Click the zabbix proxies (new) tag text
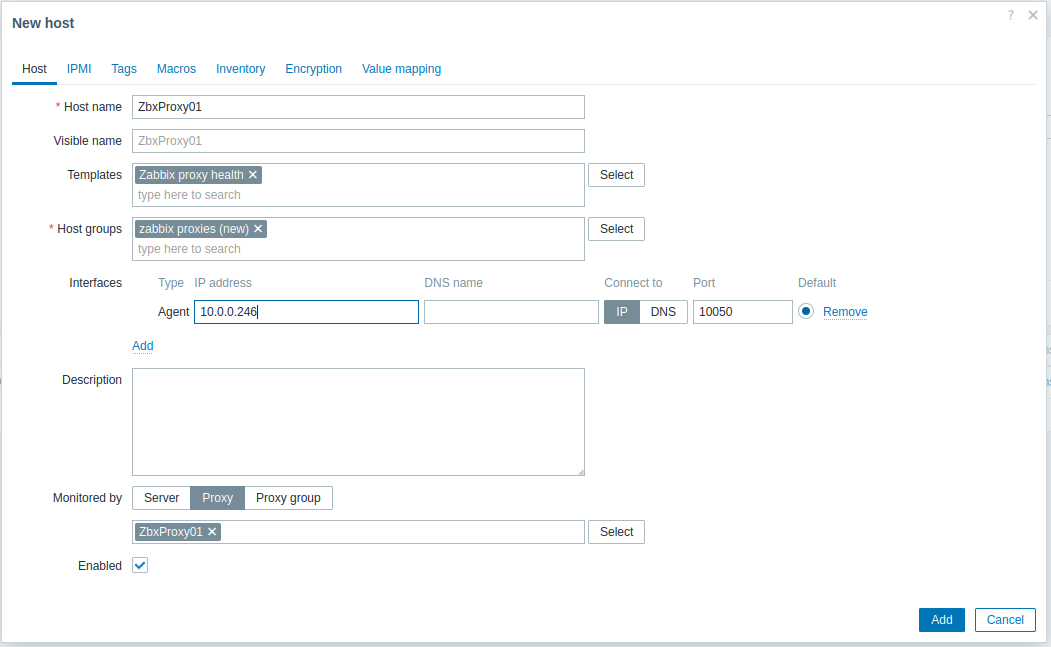This screenshot has width=1051, height=647. 194,229
